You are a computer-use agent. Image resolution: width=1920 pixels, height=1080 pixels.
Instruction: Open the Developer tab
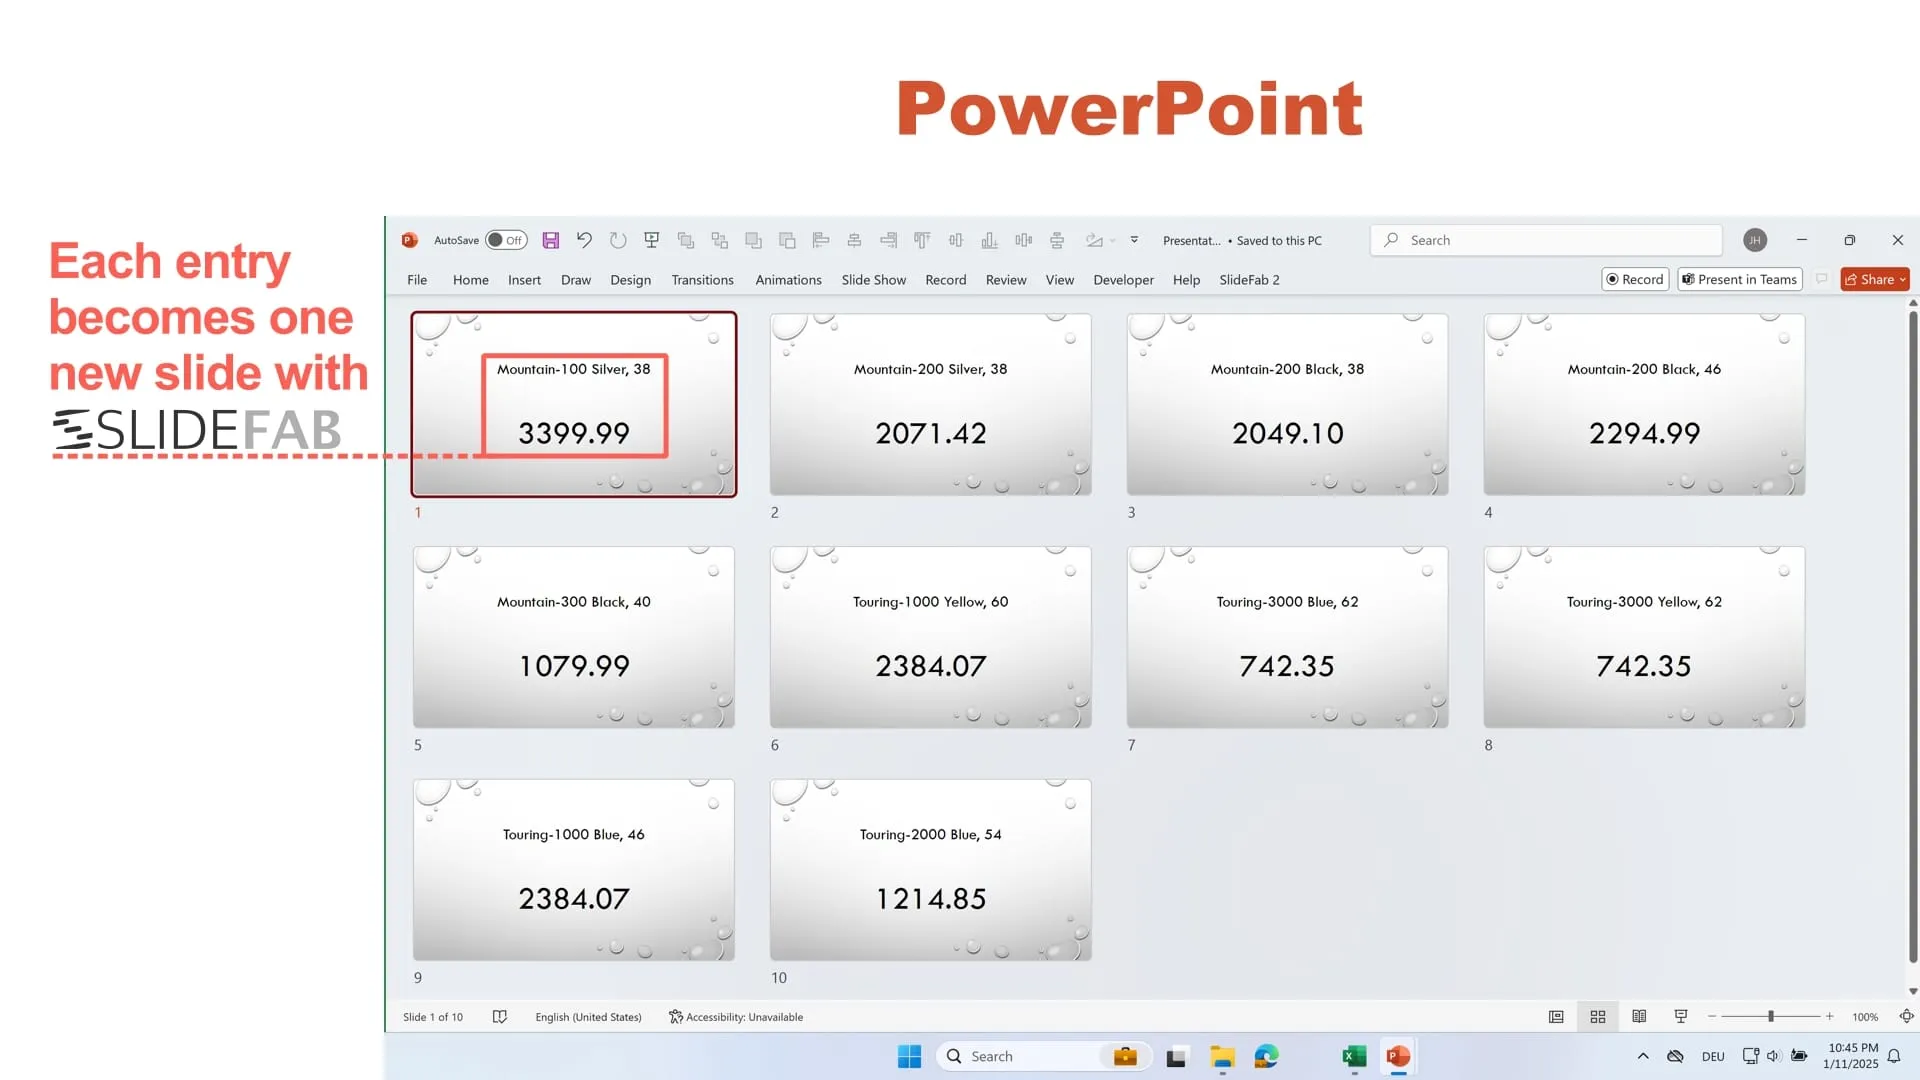click(1123, 280)
